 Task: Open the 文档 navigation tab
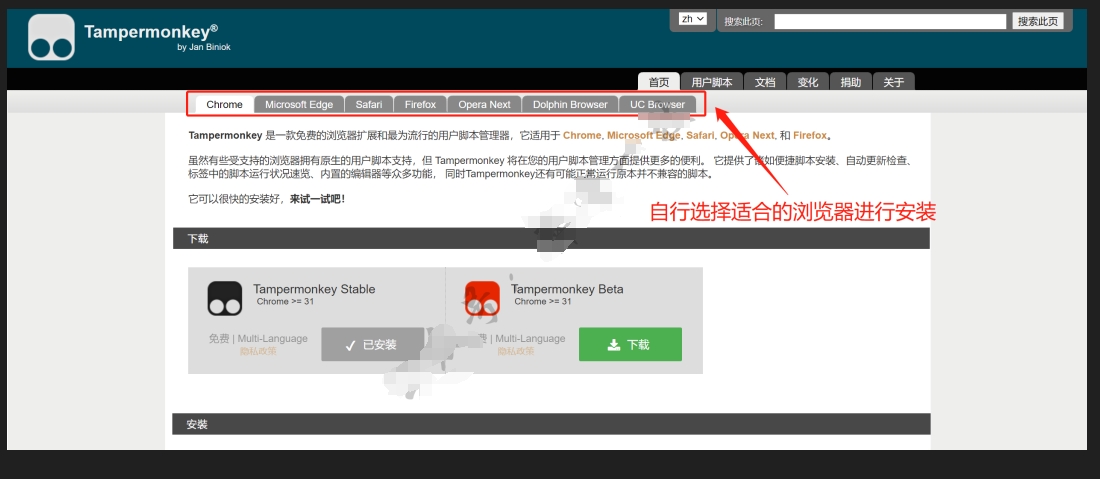[x=765, y=82]
